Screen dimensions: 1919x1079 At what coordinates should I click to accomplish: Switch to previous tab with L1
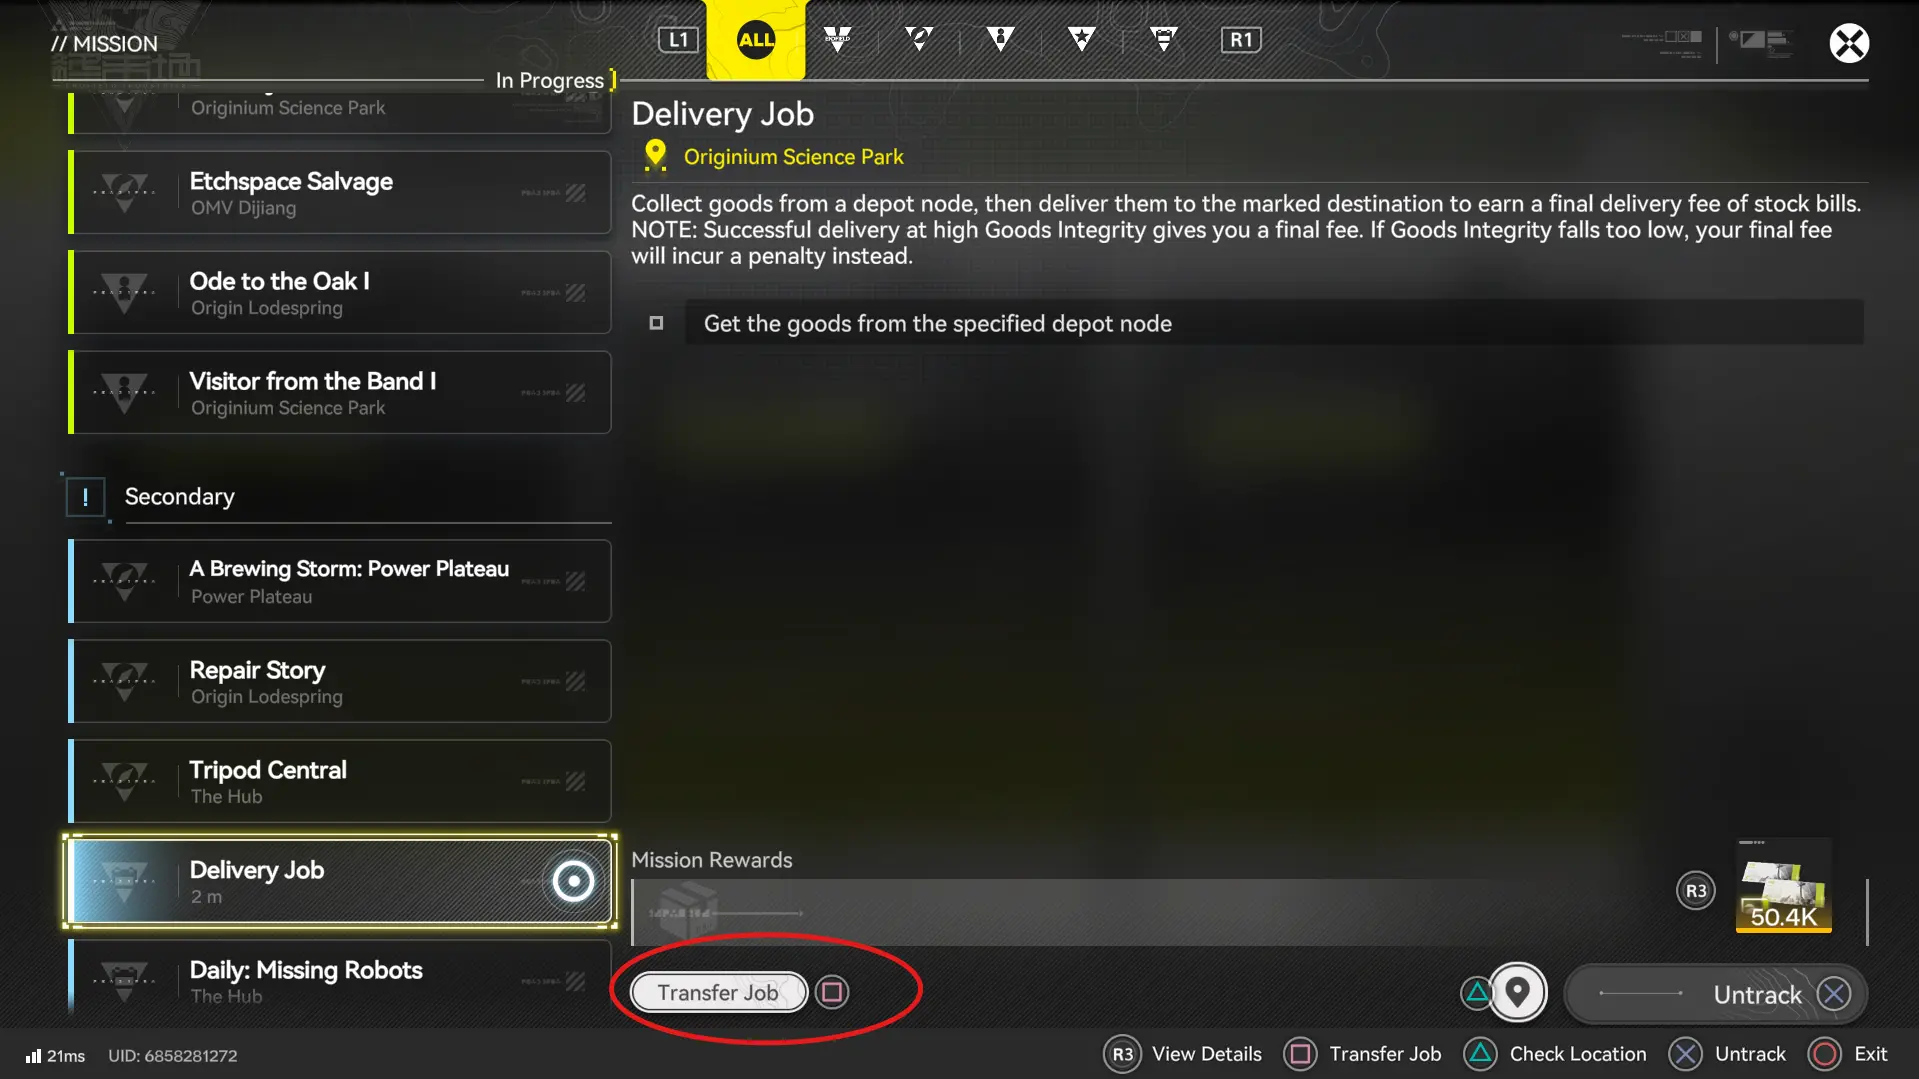click(x=678, y=40)
